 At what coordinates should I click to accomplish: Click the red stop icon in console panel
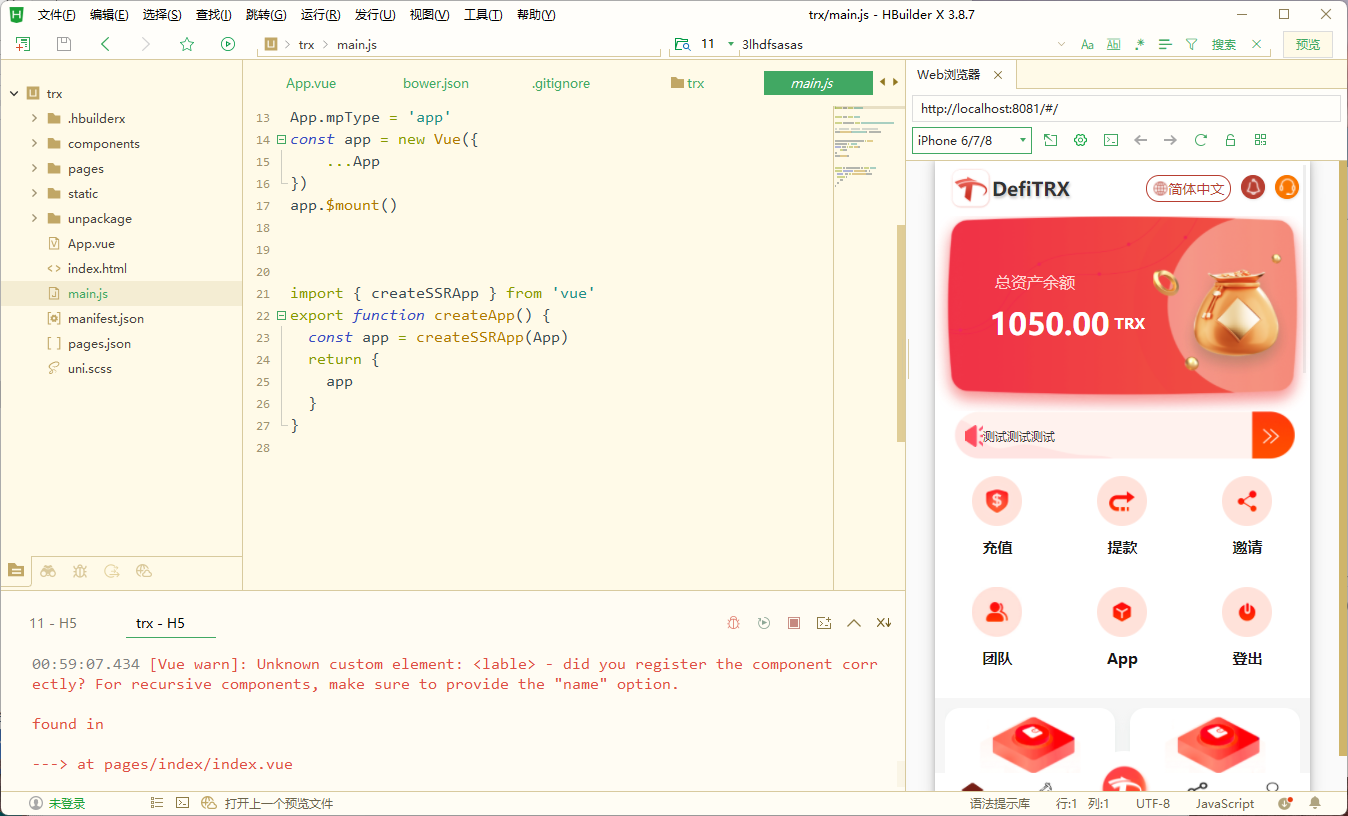click(x=794, y=623)
